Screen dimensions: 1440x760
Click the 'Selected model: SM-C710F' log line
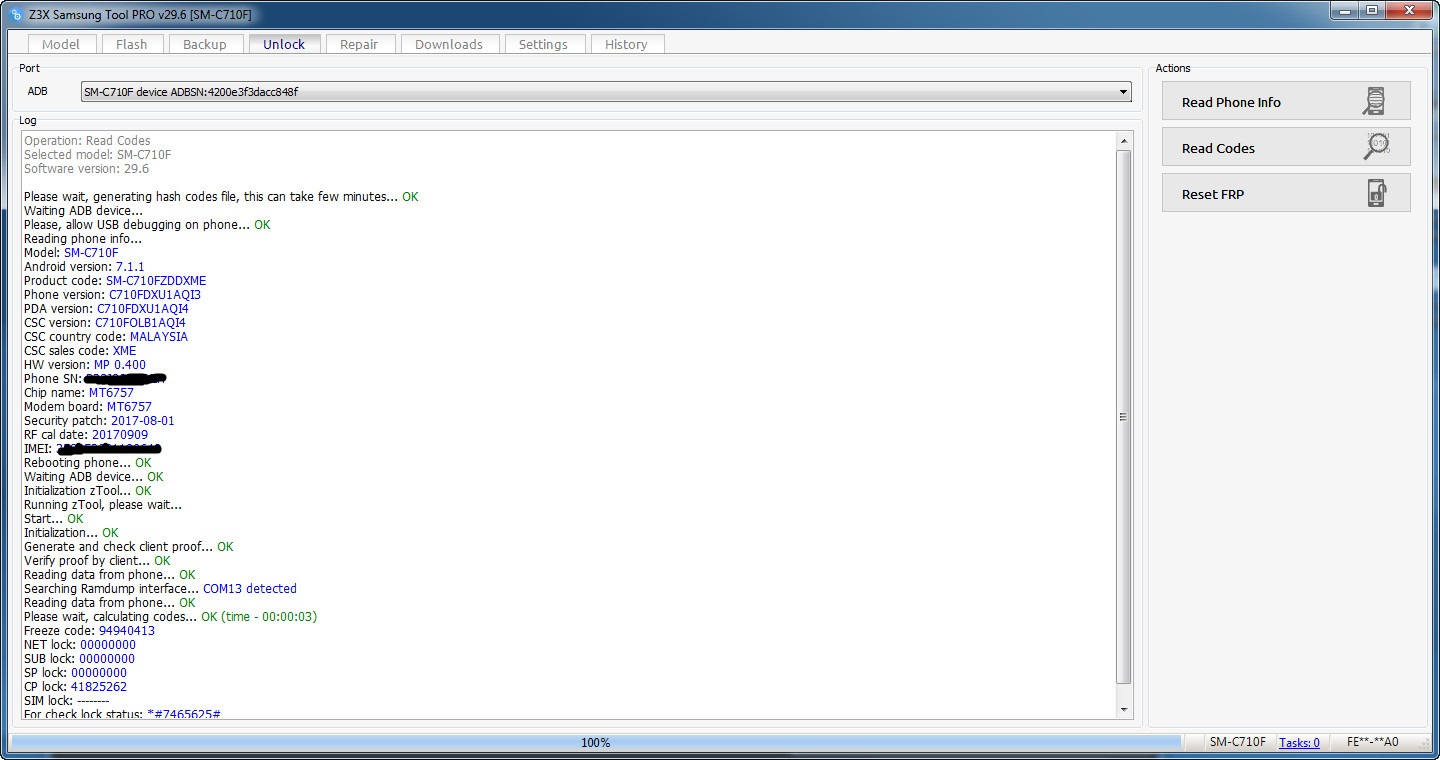[x=97, y=155]
